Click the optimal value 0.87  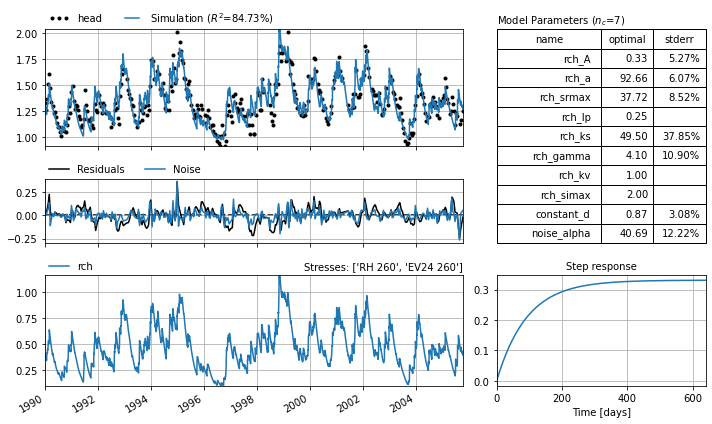636,214
